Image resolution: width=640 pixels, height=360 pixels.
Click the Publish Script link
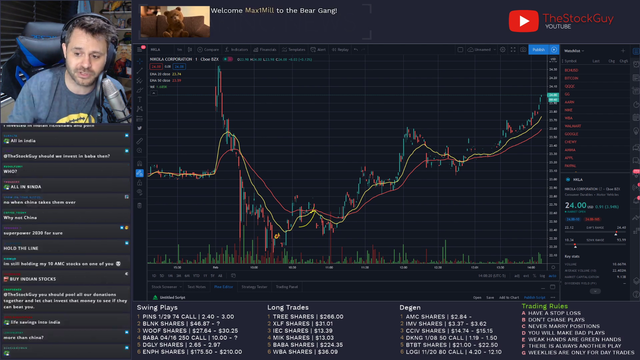(534, 298)
